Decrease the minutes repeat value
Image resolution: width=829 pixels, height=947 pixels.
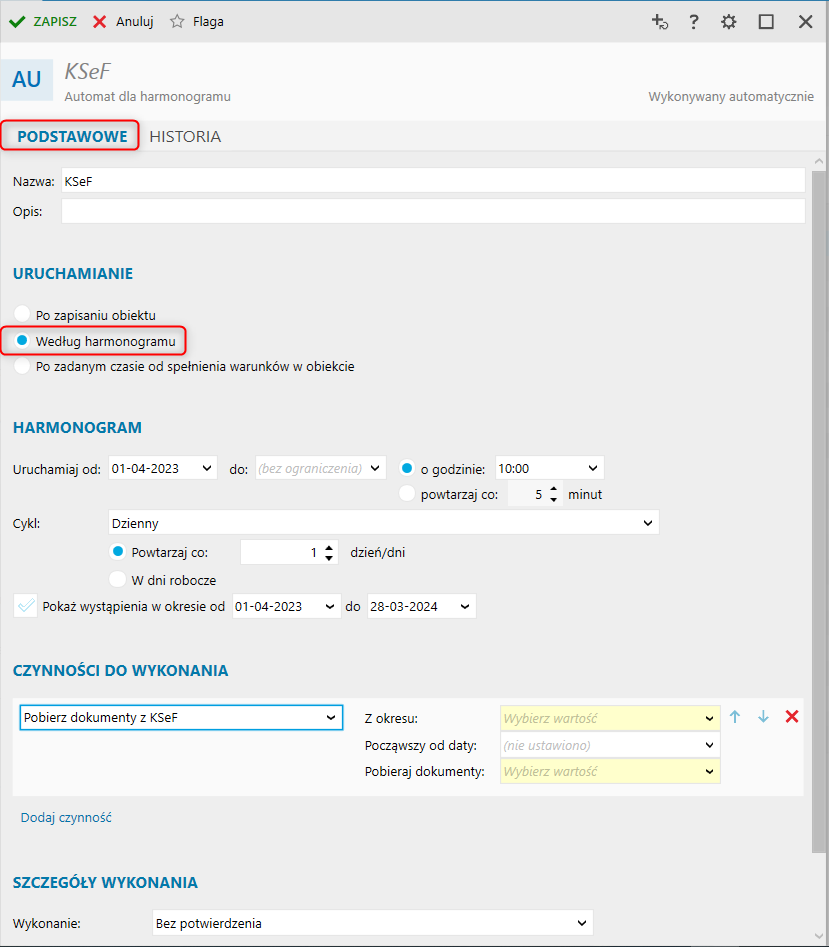(554, 500)
